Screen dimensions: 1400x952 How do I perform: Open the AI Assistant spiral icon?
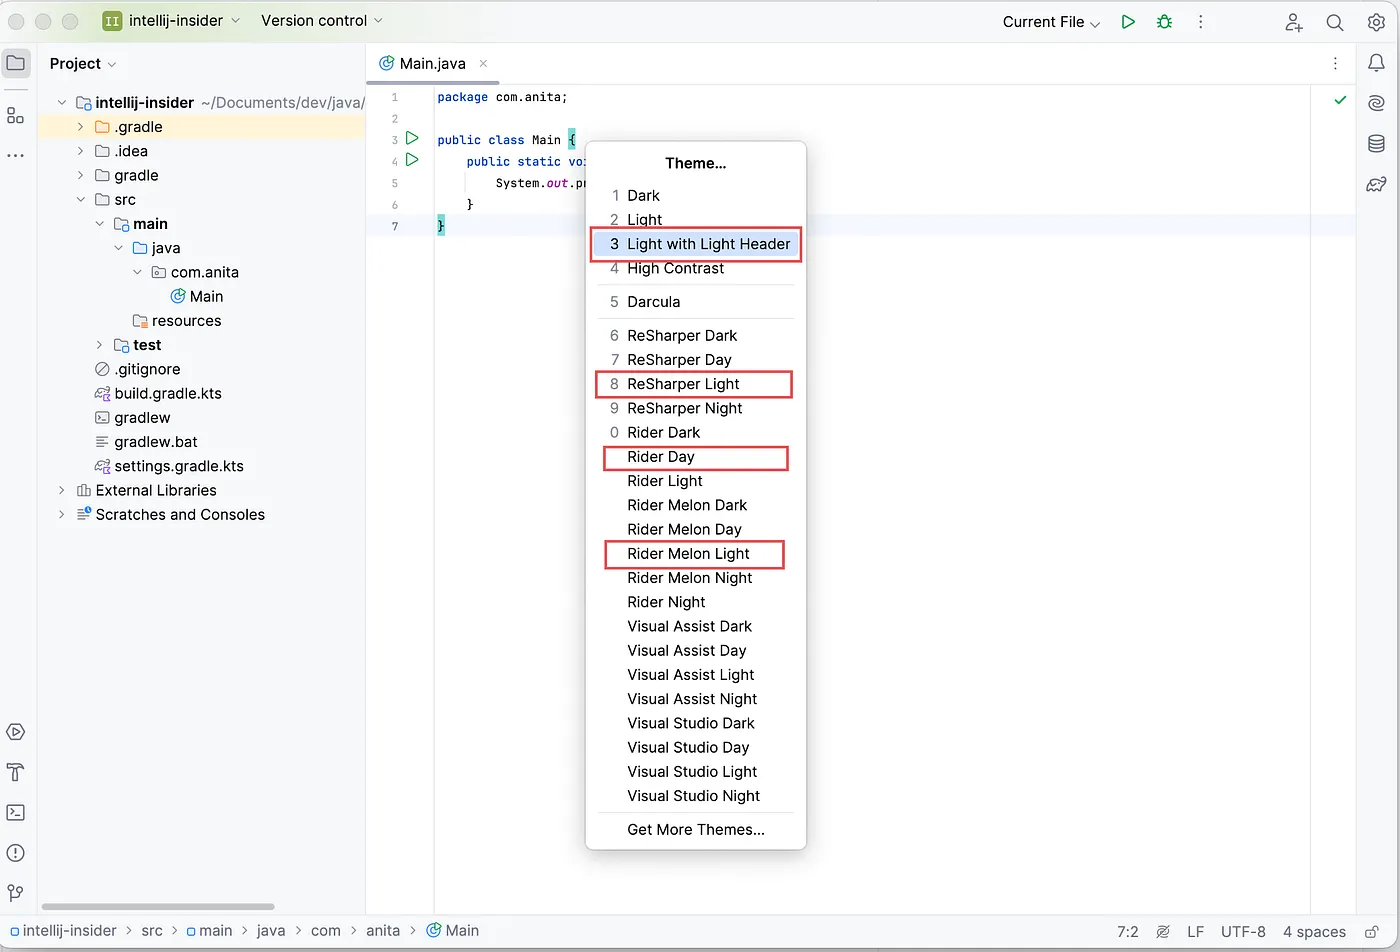pos(1376,103)
